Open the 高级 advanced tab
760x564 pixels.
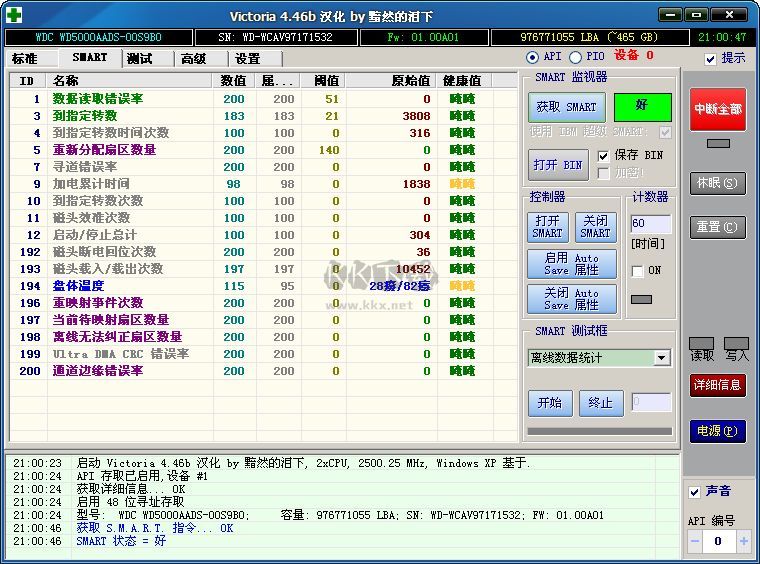point(193,59)
